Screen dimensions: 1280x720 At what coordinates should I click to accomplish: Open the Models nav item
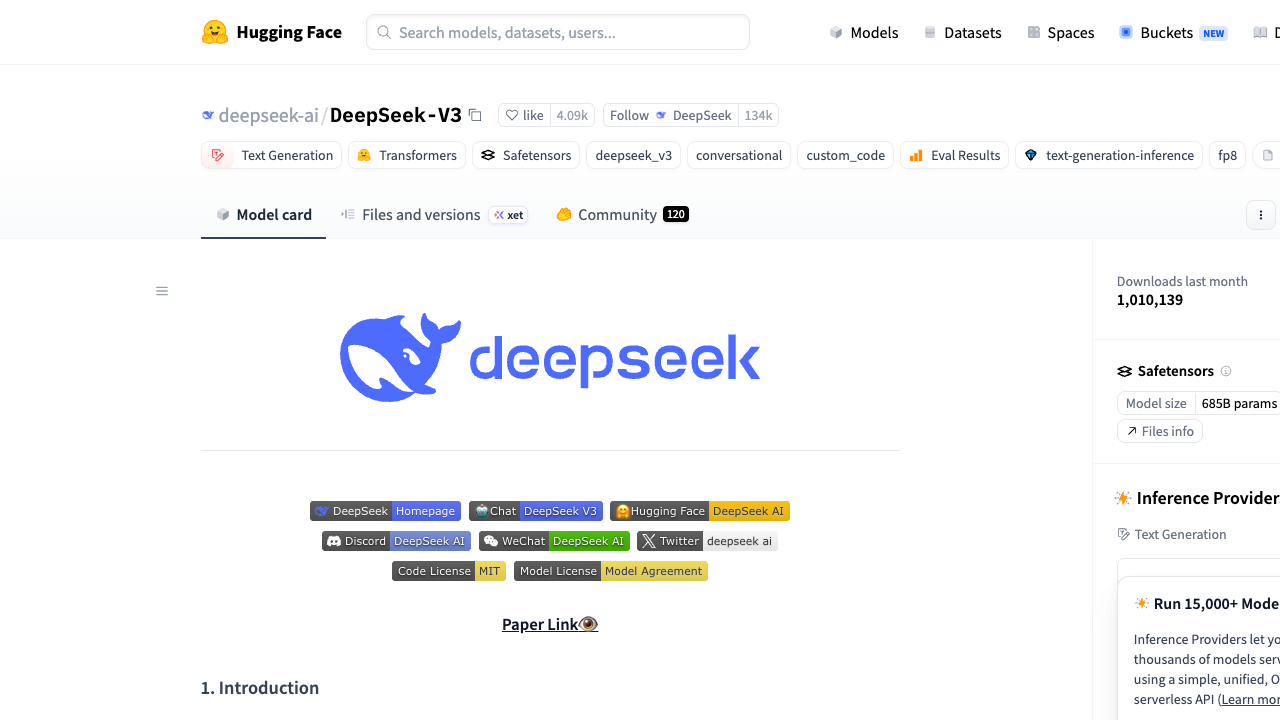[864, 32]
